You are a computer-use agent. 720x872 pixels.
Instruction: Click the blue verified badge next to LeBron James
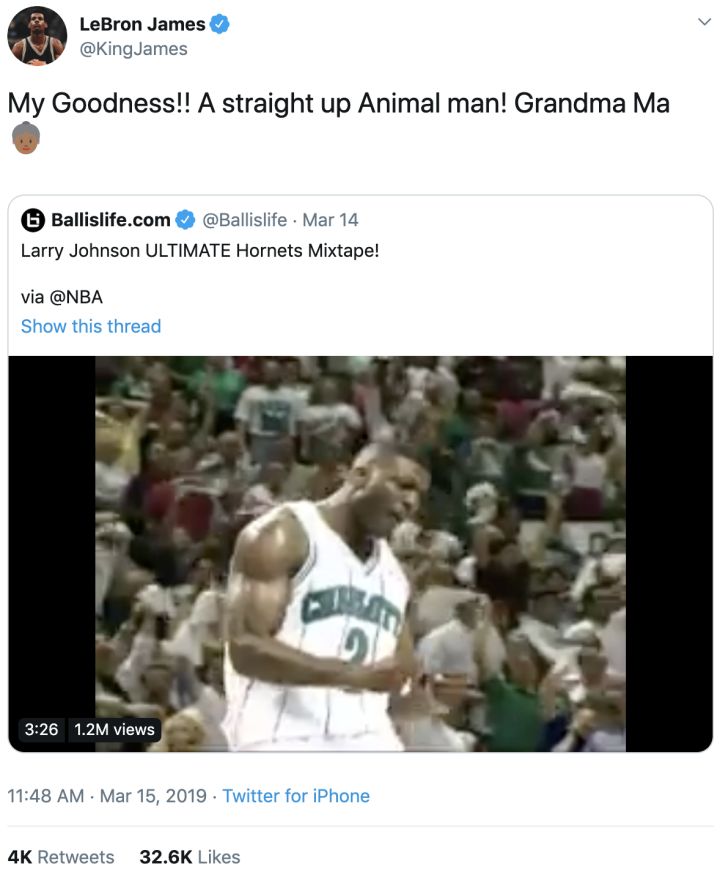coord(221,25)
